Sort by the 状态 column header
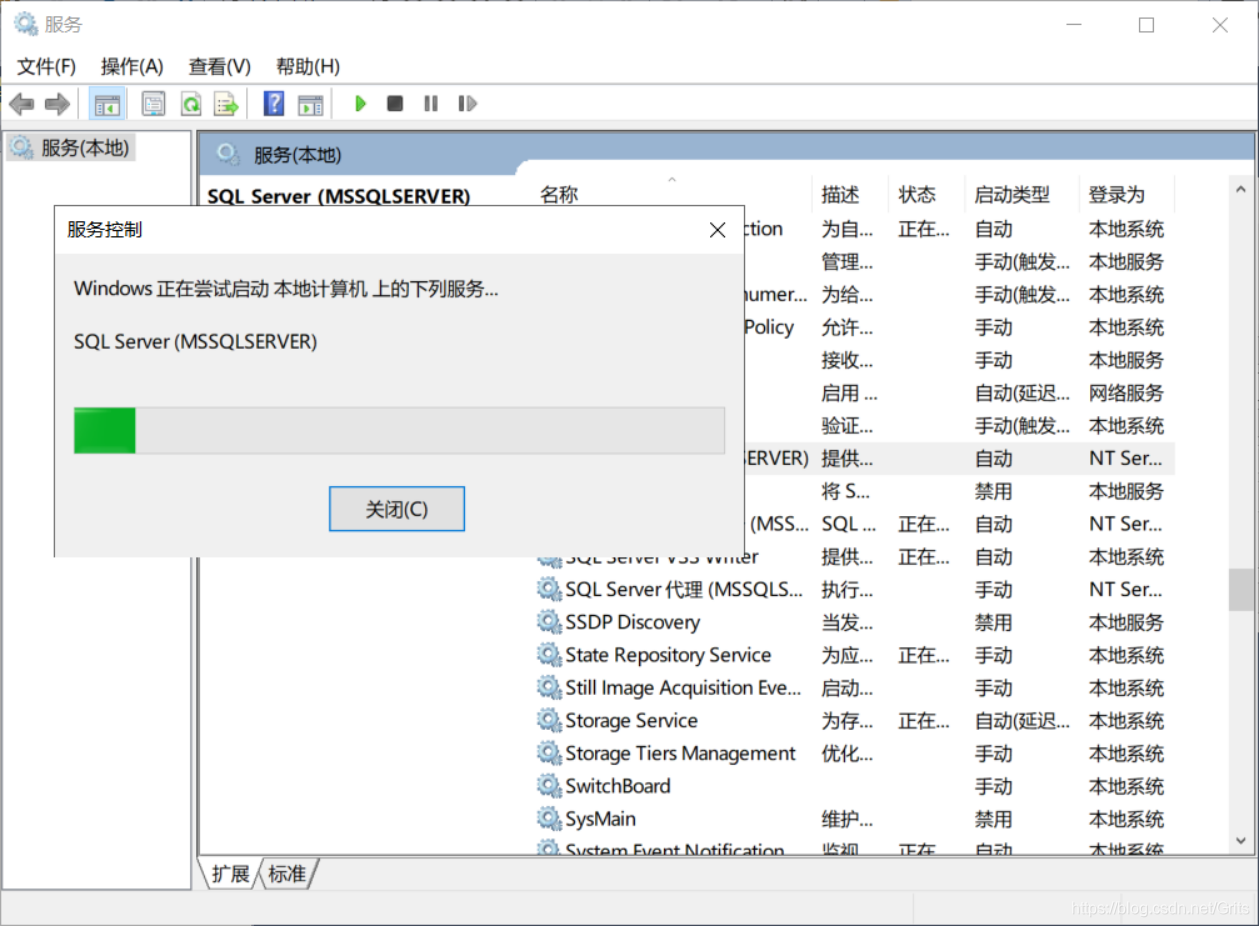Viewport: 1259px width, 927px height. (927, 194)
